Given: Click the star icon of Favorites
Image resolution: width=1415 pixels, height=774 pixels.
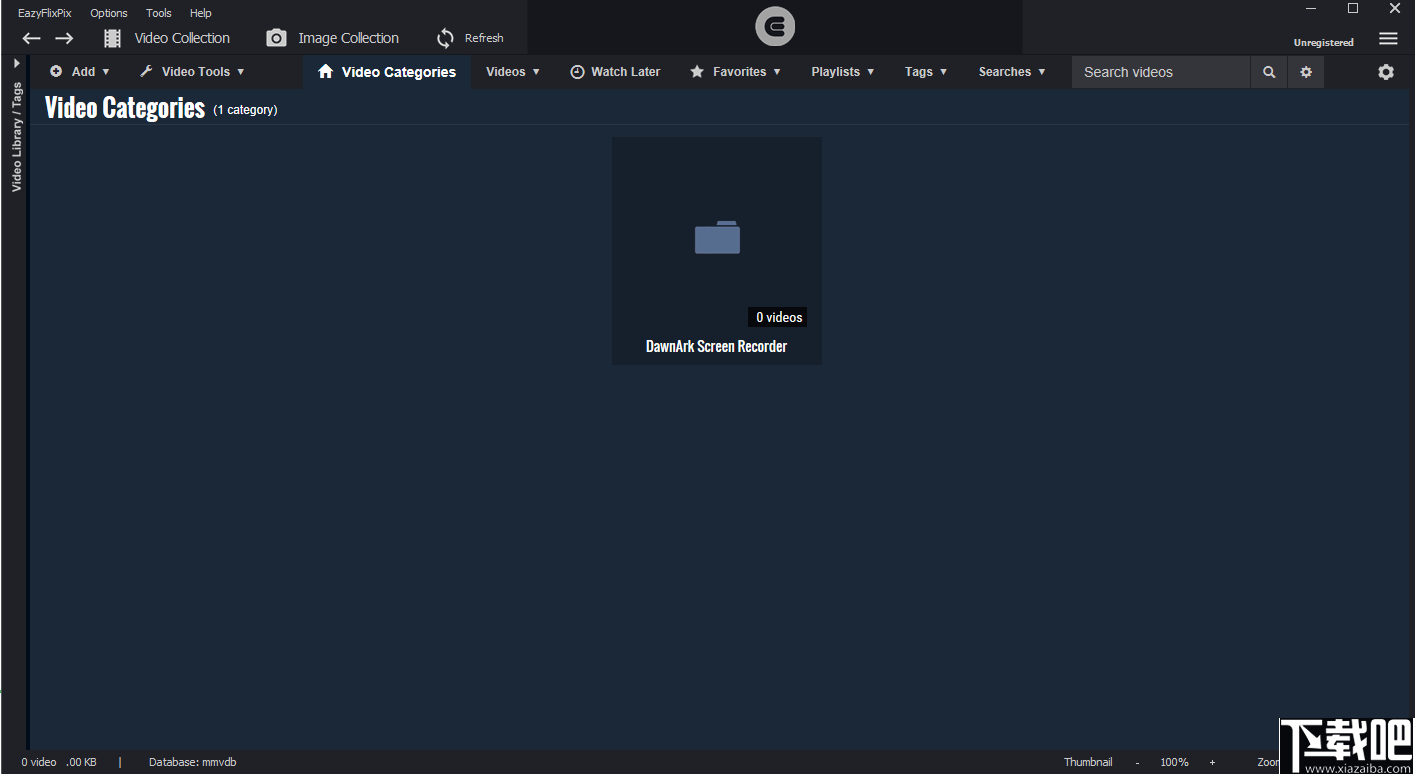Looking at the screenshot, I should click(697, 72).
